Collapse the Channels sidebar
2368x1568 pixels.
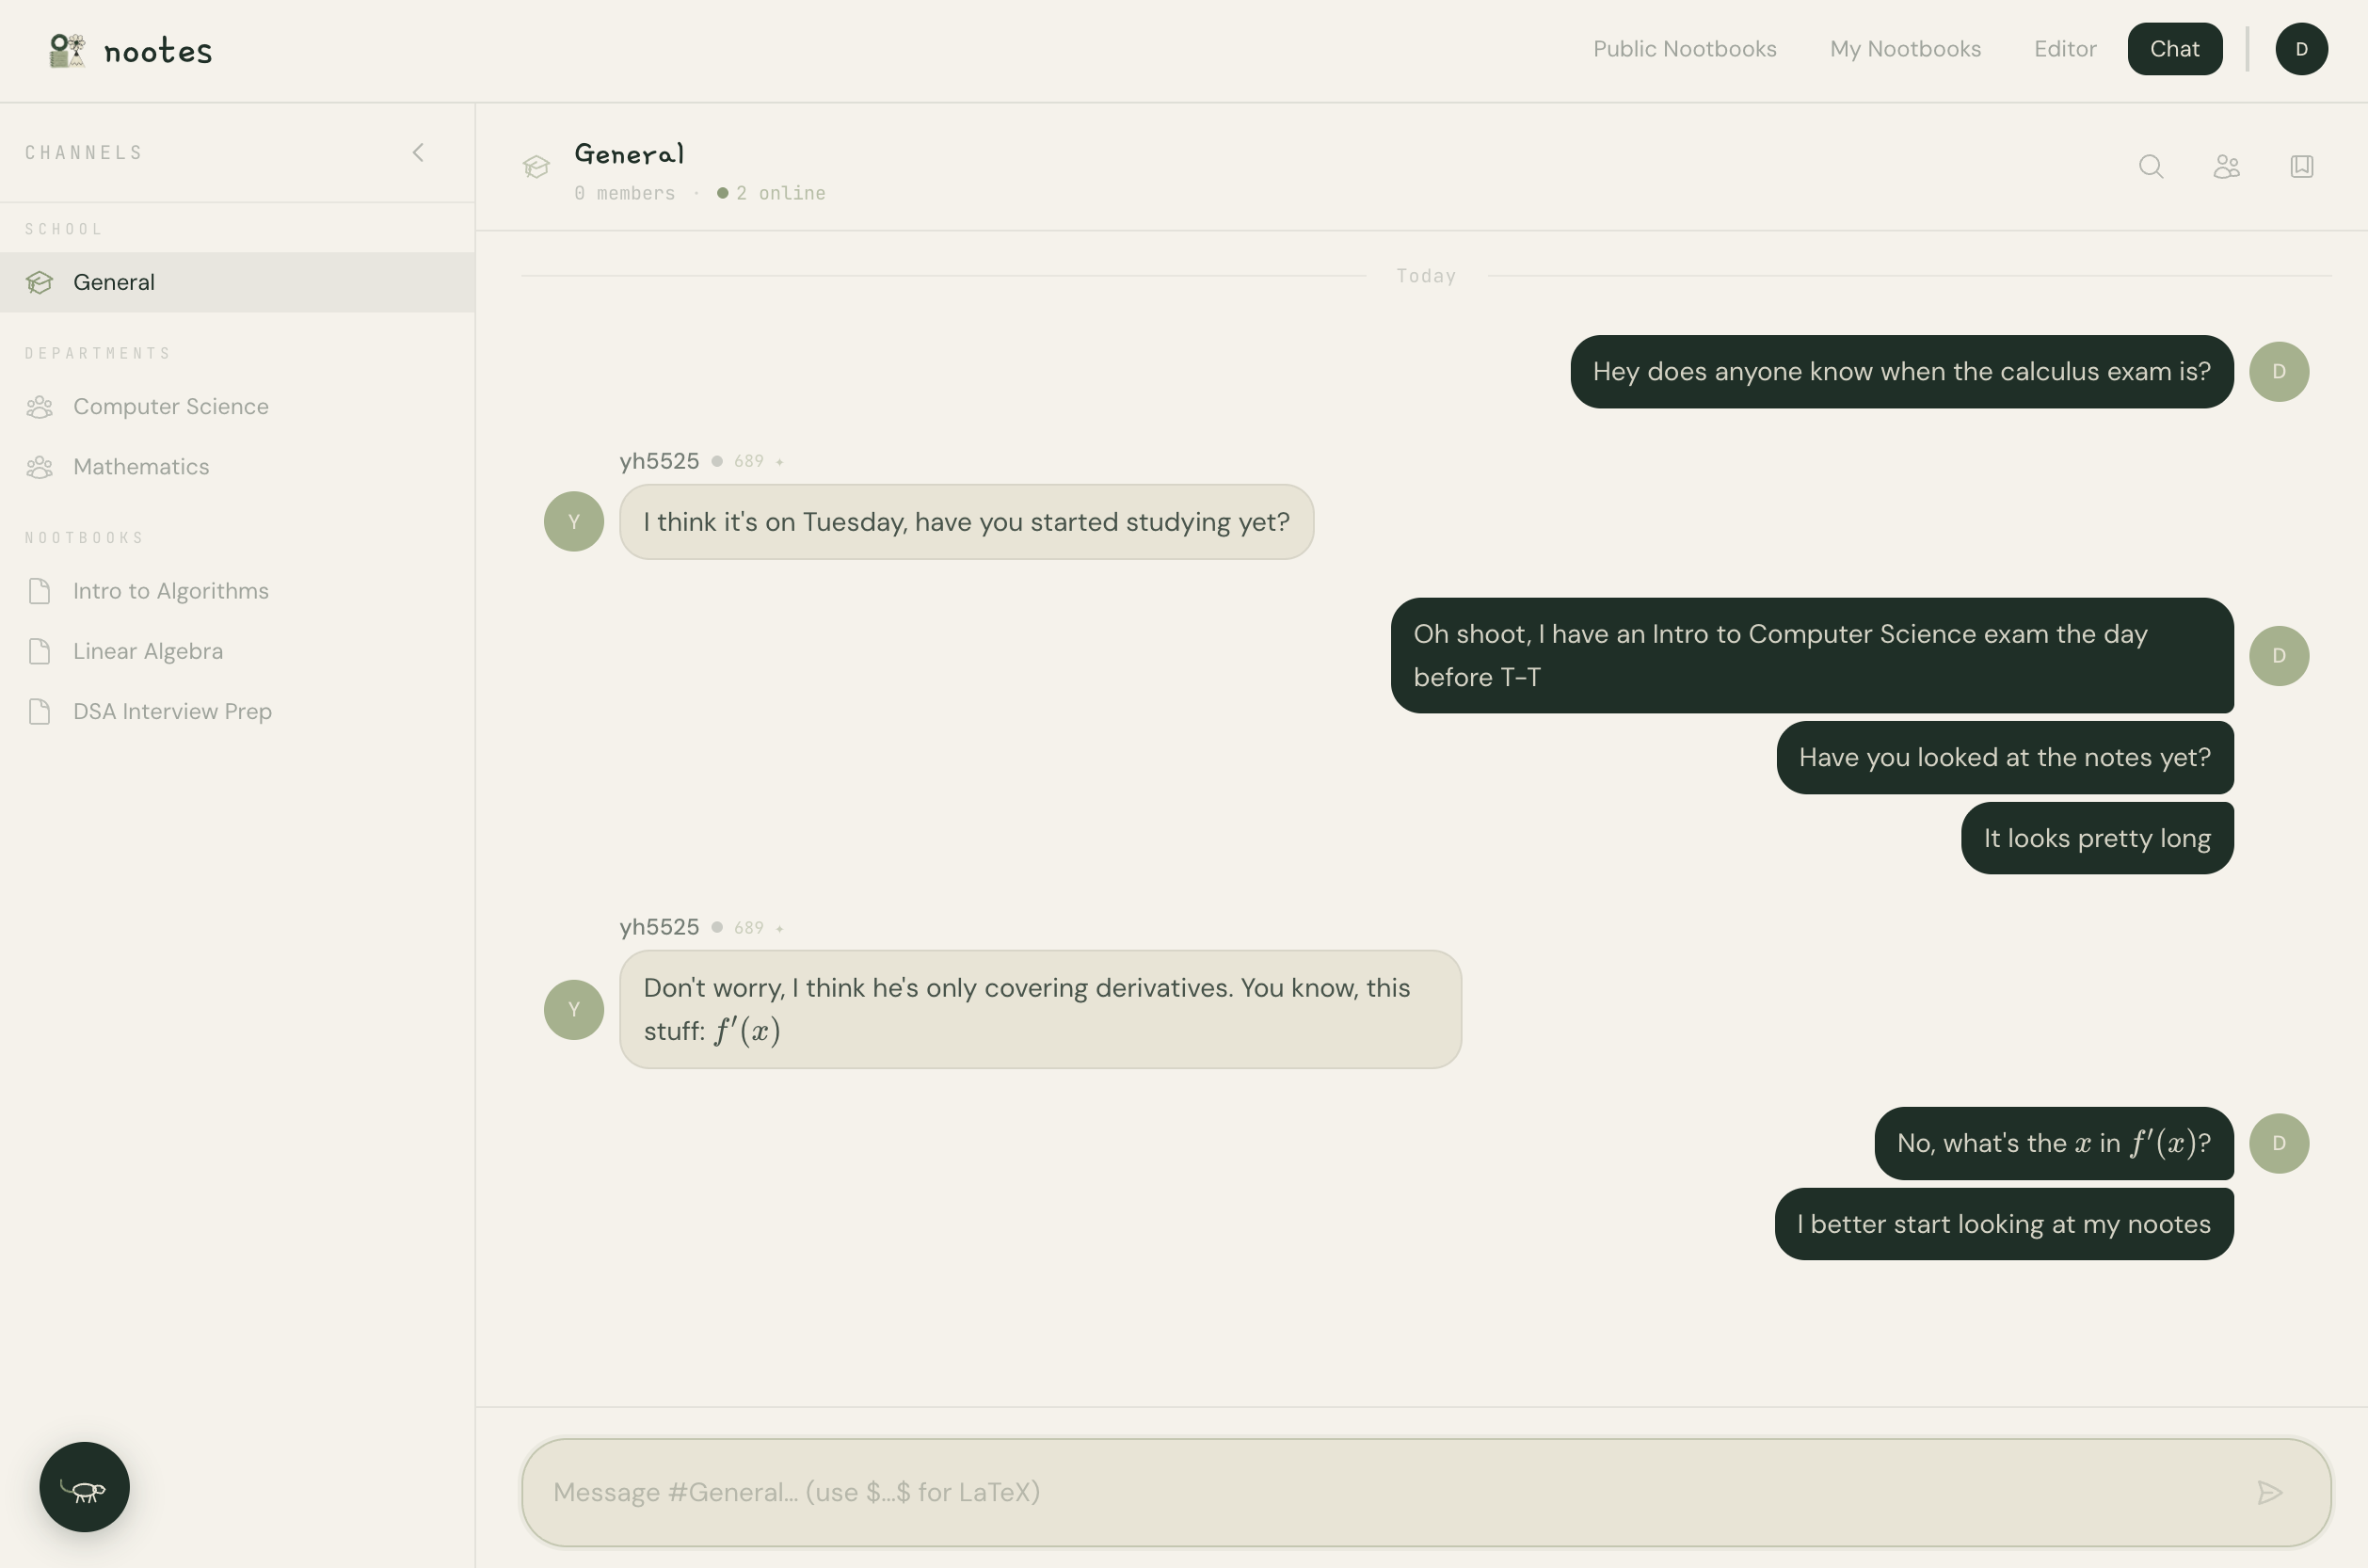click(x=418, y=153)
